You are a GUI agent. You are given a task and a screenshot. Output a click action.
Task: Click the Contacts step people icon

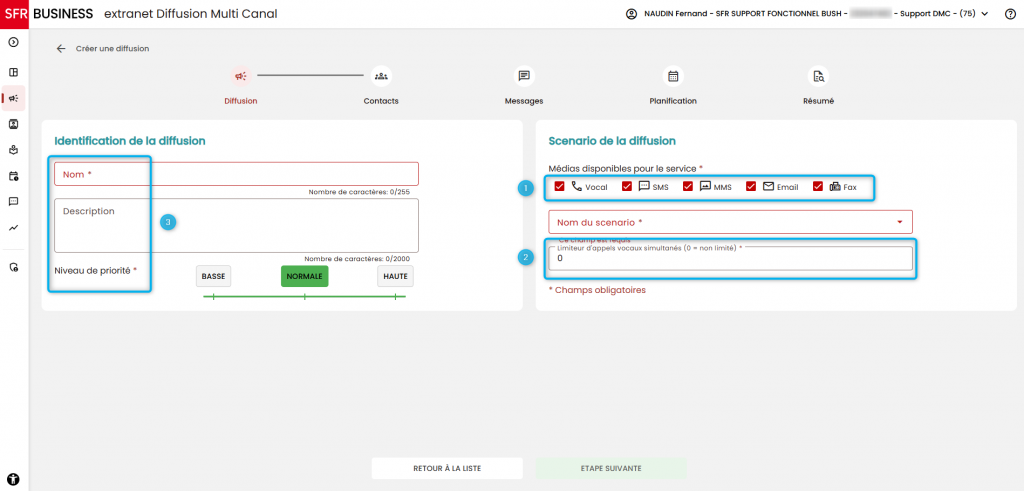point(381,76)
